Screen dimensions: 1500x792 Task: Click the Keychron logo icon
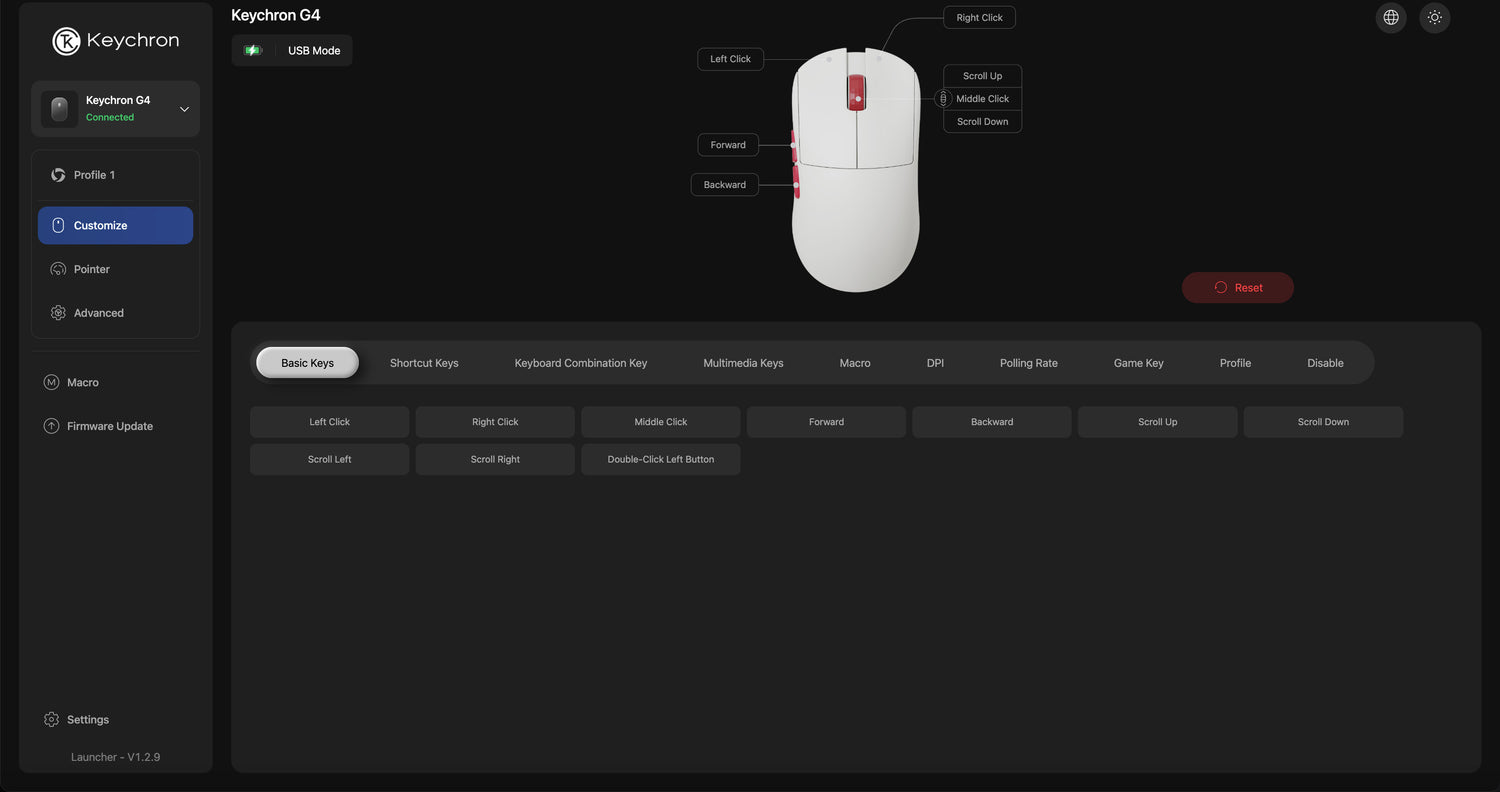pyautogui.click(x=66, y=41)
